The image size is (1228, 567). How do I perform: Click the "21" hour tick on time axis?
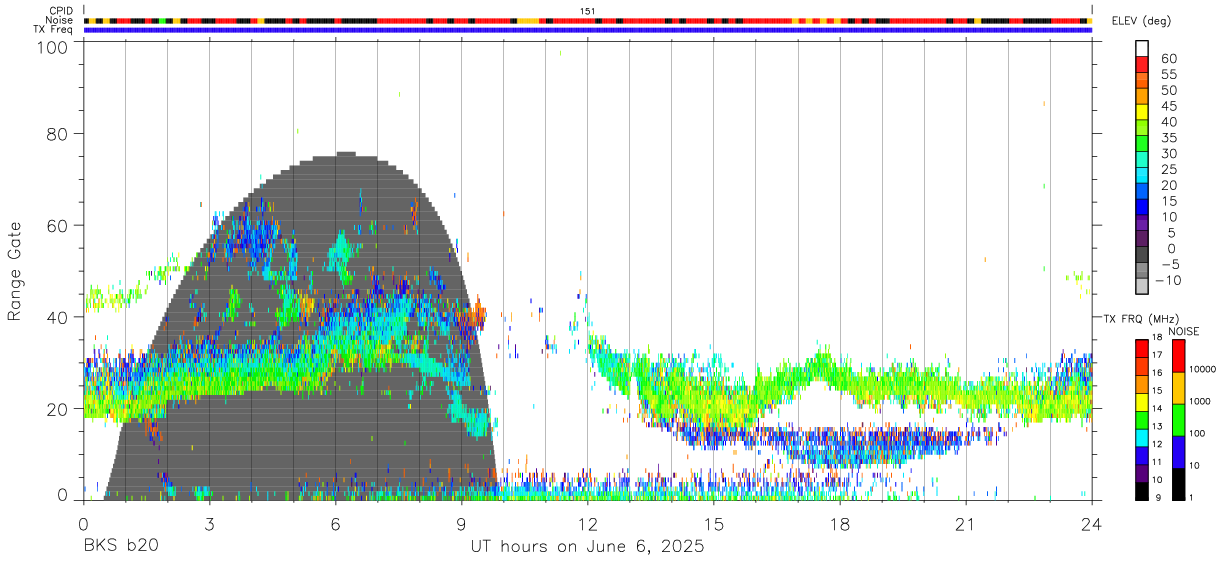point(965,524)
